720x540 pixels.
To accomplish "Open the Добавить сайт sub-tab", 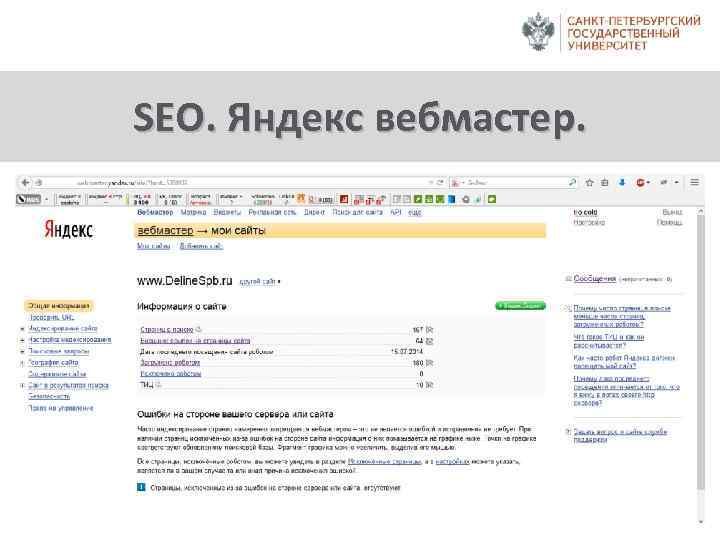I will [201, 246].
